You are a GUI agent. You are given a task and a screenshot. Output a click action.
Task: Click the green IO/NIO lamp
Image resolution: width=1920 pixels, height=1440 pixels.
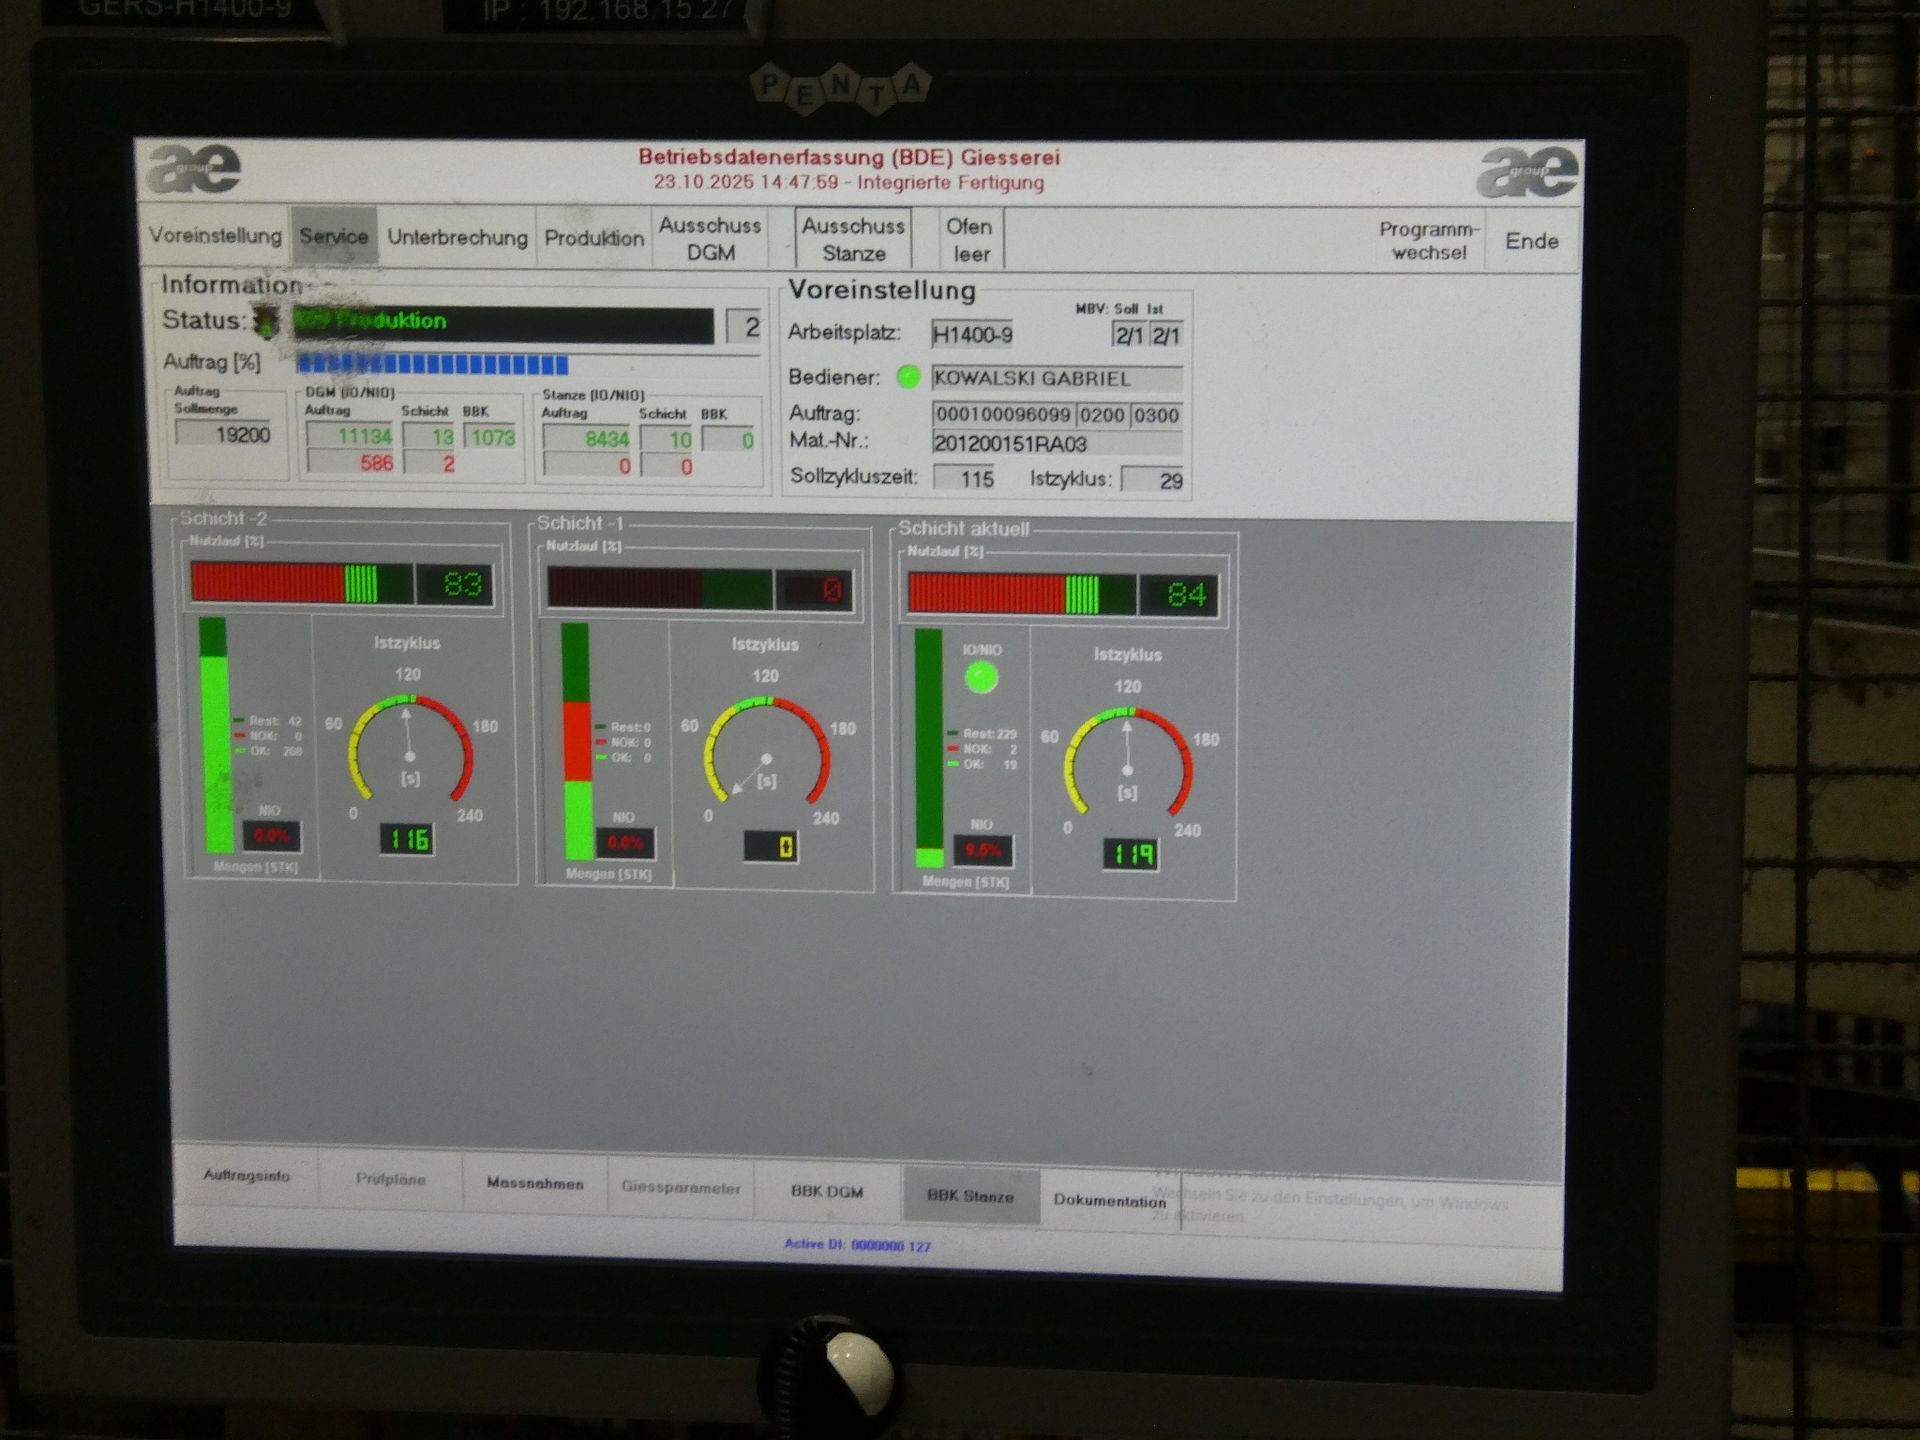click(981, 678)
